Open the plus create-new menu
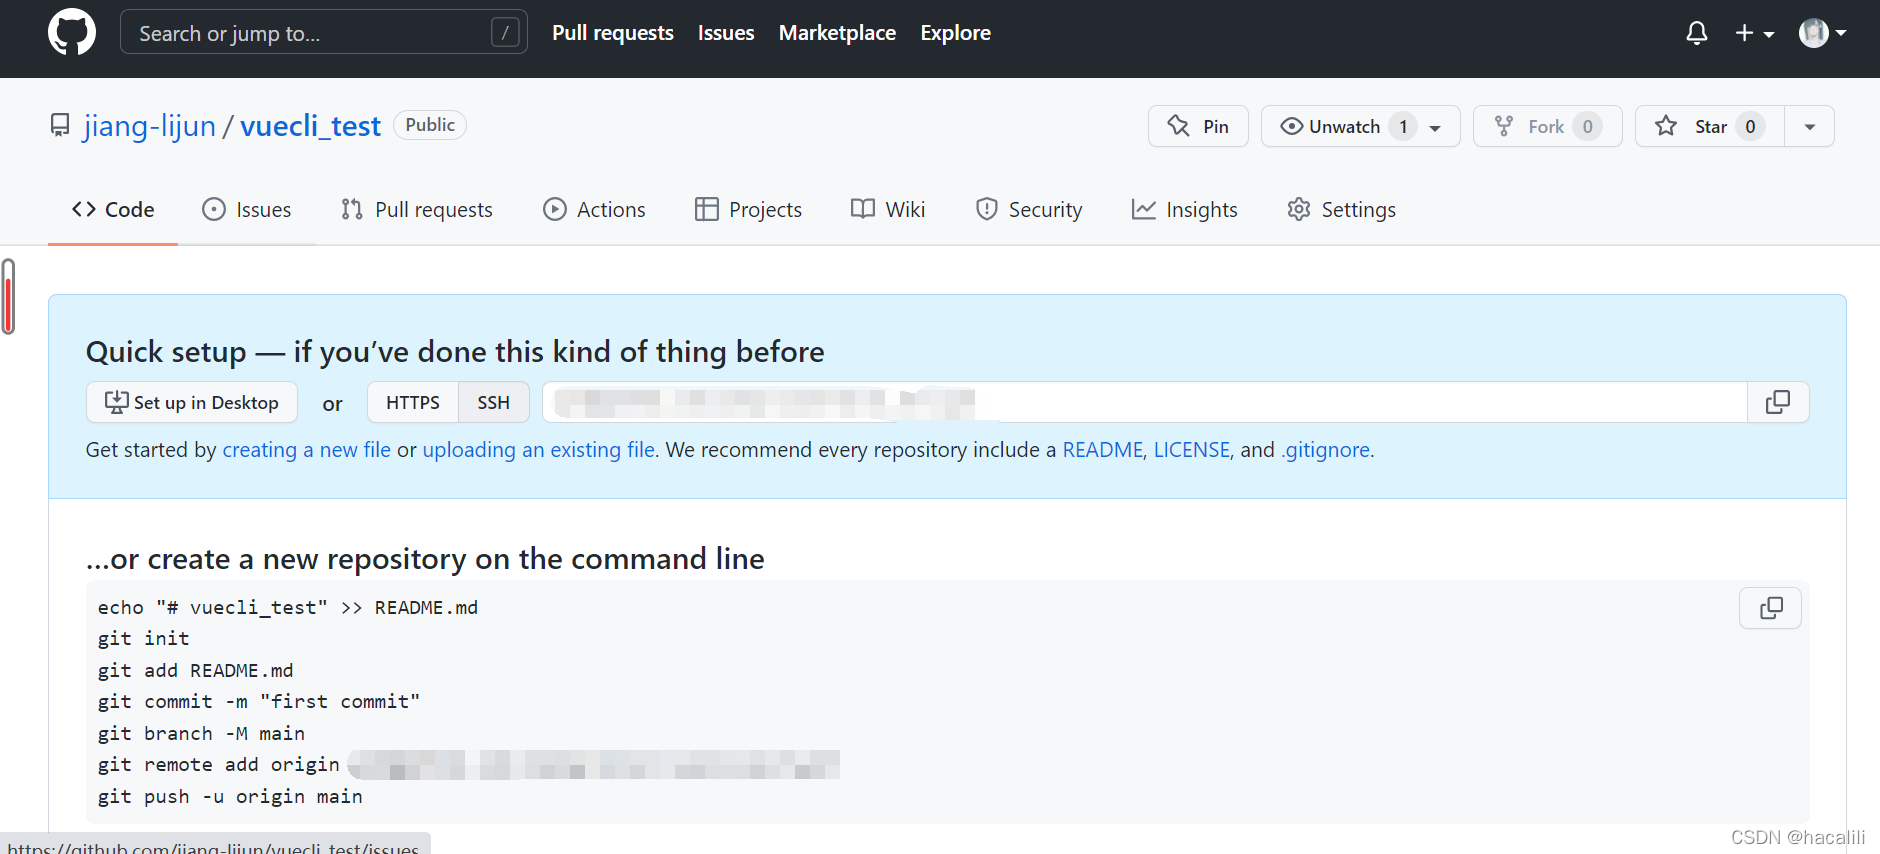Screen dimensions: 1880x854 click(1754, 33)
